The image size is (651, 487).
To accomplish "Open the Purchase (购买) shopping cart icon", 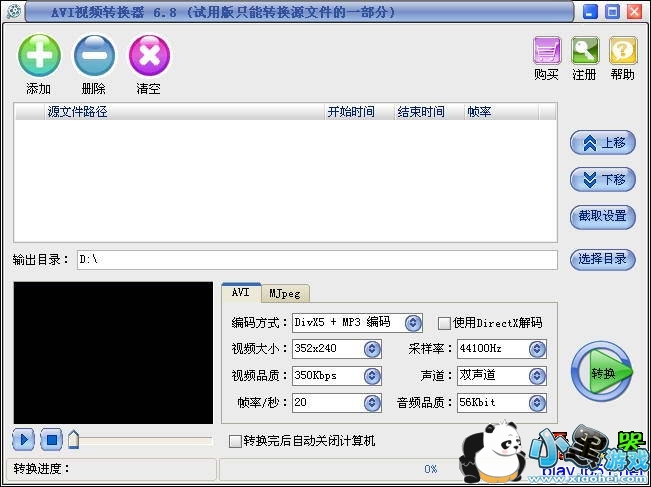I will (547, 50).
